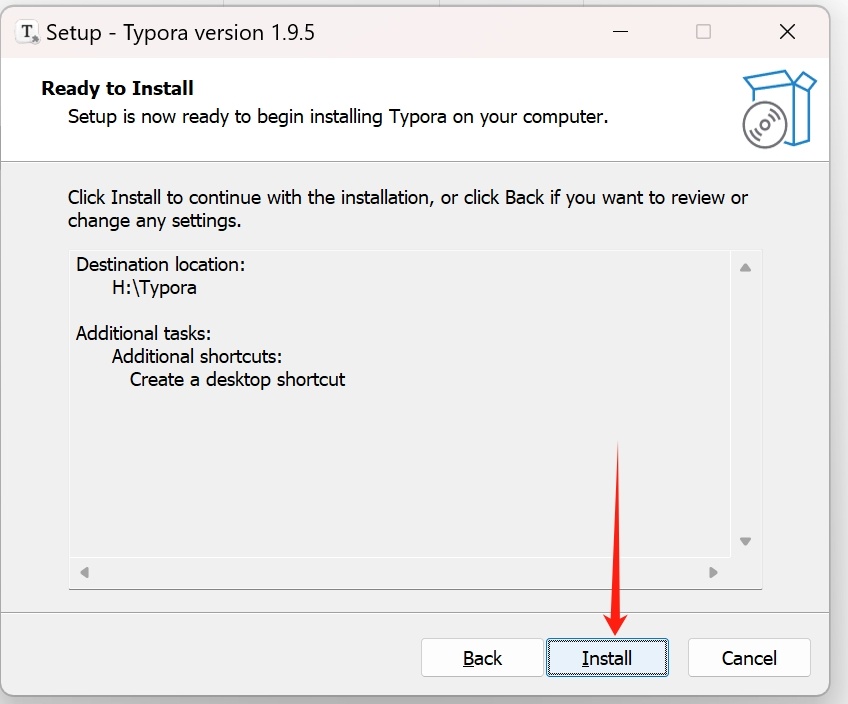Cancel the Typora setup

(x=748, y=658)
